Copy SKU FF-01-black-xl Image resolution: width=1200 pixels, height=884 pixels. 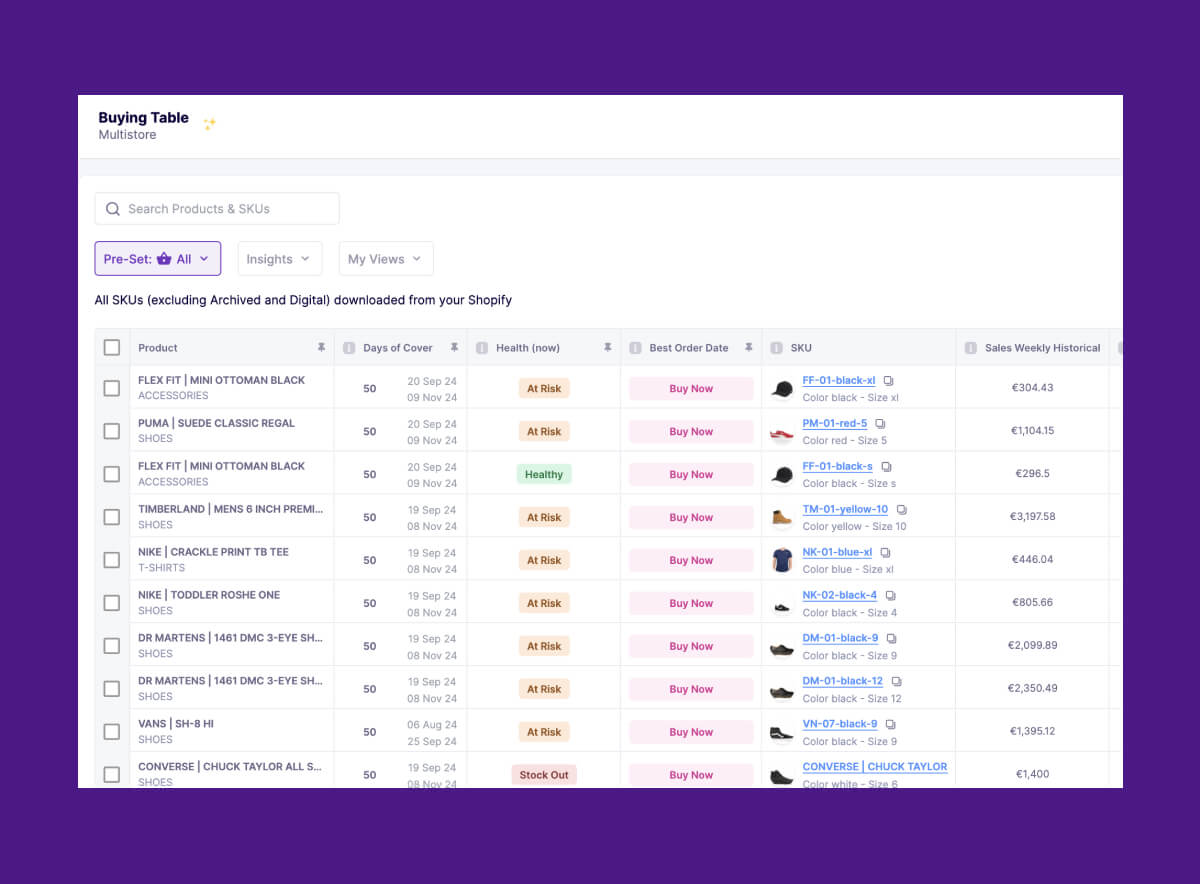(x=888, y=381)
